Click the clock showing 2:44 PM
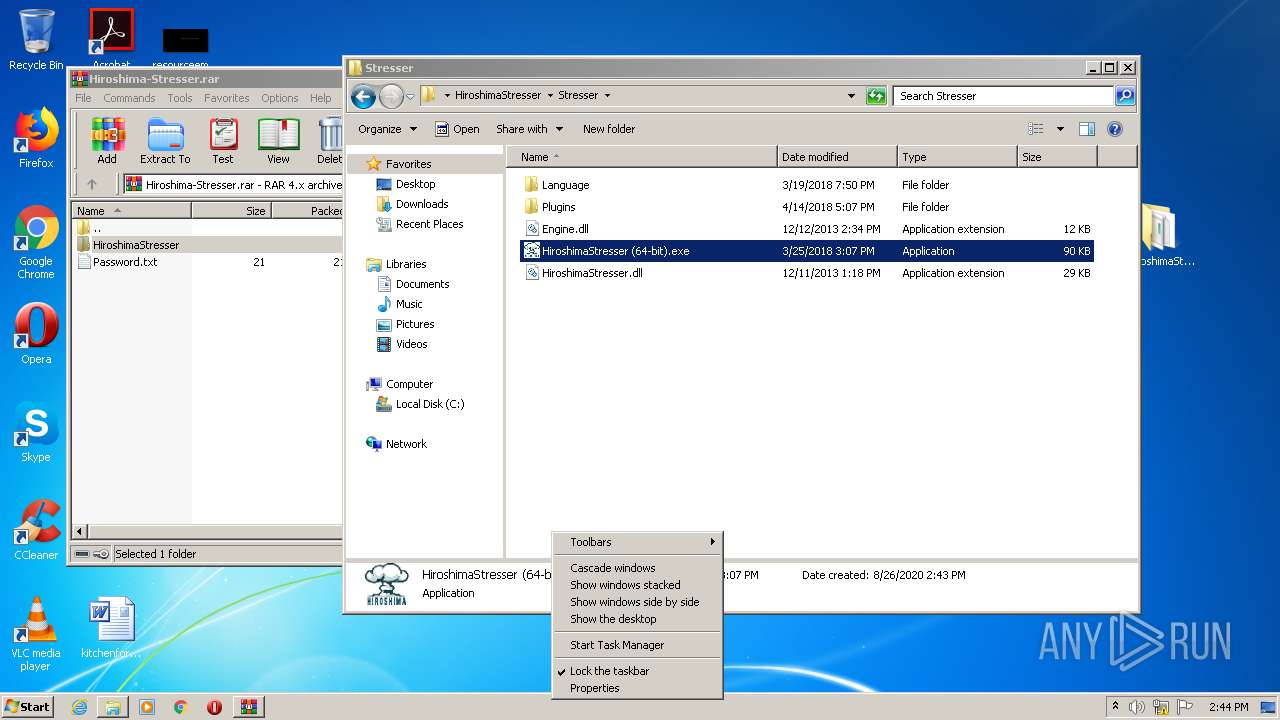The image size is (1280, 720). 1228,707
